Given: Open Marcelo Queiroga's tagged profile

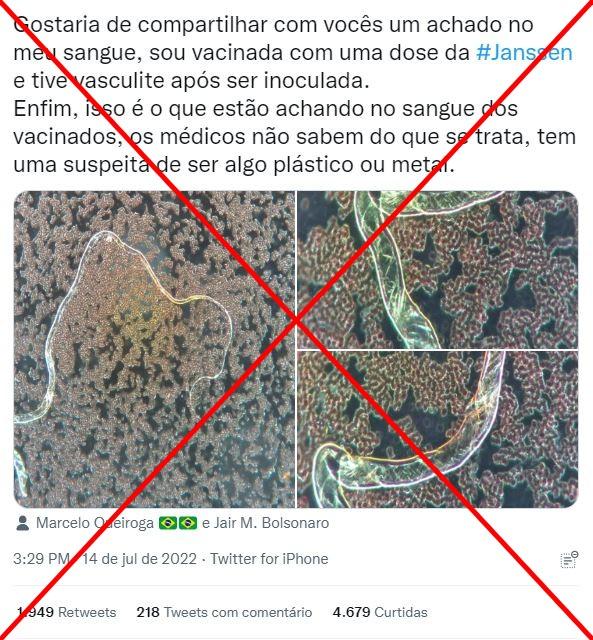Looking at the screenshot, I should [95, 523].
